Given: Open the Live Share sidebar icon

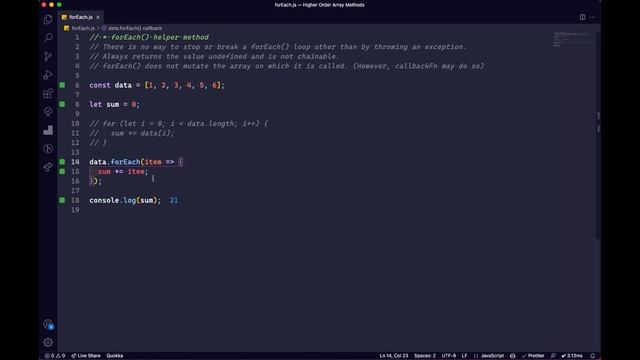Looking at the screenshot, I should (48, 167).
